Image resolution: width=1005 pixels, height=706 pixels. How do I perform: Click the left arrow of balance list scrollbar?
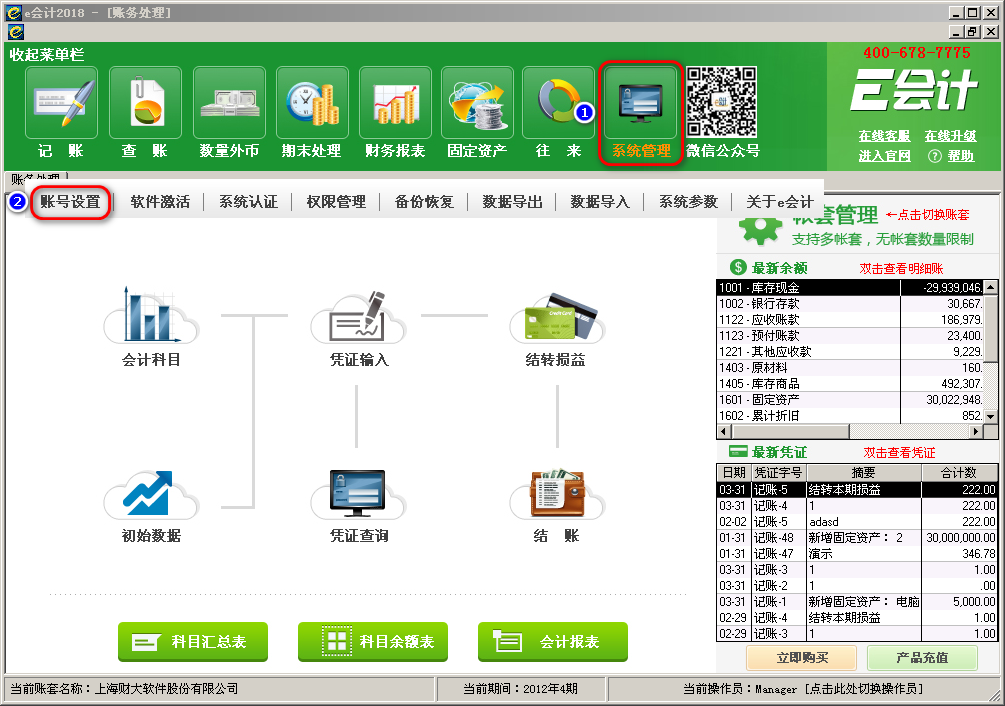pyautogui.click(x=724, y=431)
